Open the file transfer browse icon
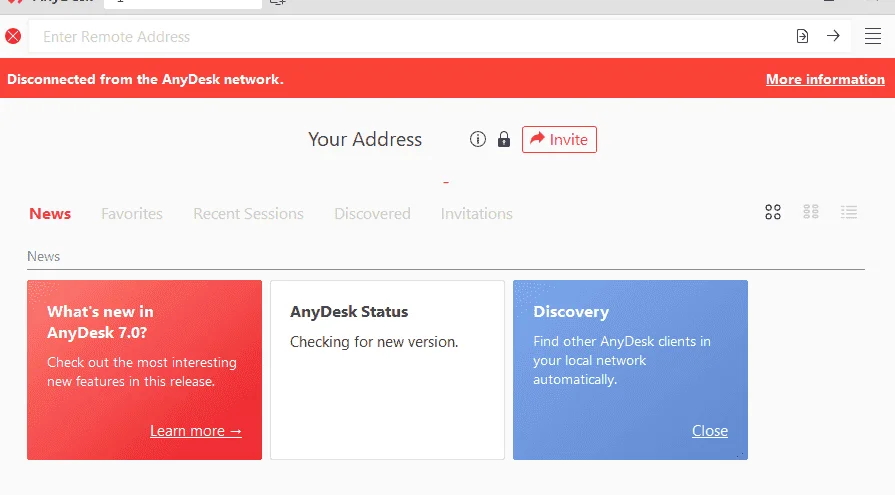Screen dimensions: 895x495 (802, 36)
